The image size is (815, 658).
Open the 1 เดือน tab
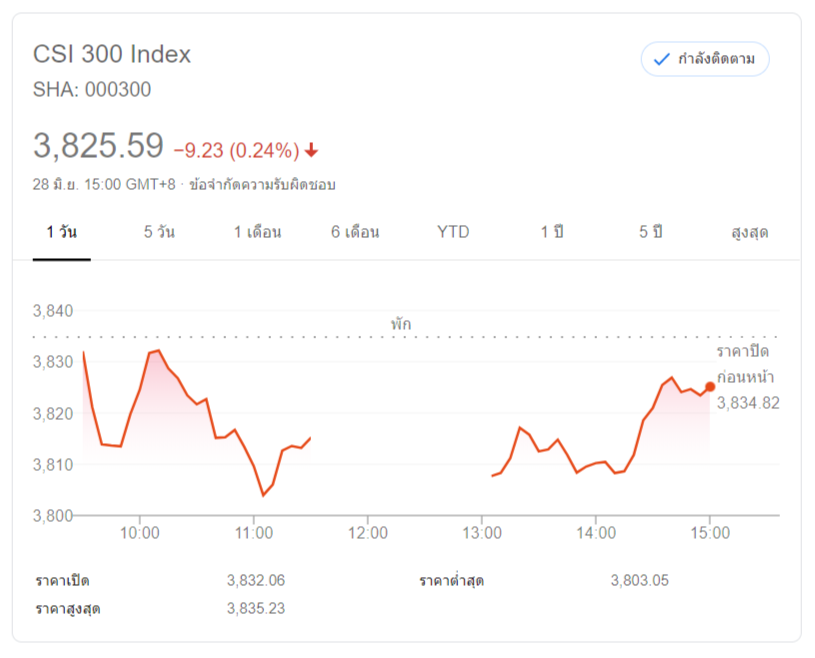pyautogui.click(x=257, y=232)
